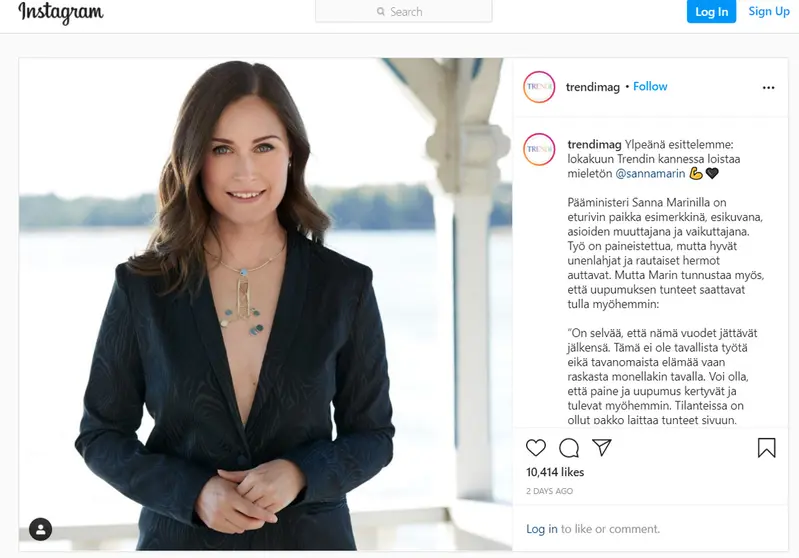View the 10,414 likes list
799x558 pixels.
point(555,472)
